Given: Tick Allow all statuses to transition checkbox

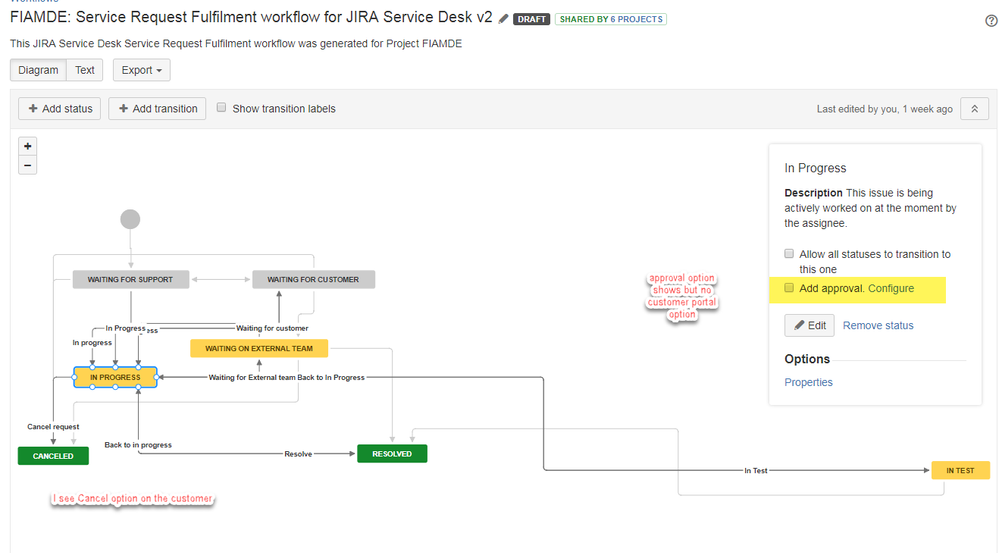Looking at the screenshot, I should point(789,254).
